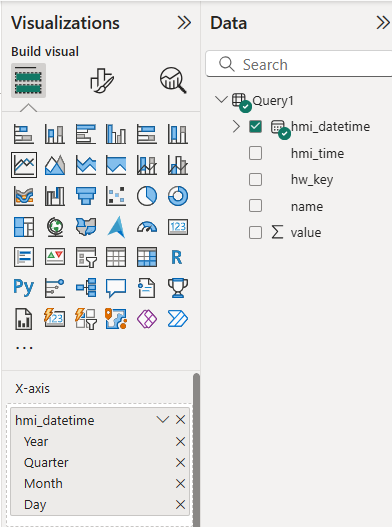Viewport: 392px width, 527px height.
Task: Select the multi-row card visual
Action: click(x=24, y=257)
